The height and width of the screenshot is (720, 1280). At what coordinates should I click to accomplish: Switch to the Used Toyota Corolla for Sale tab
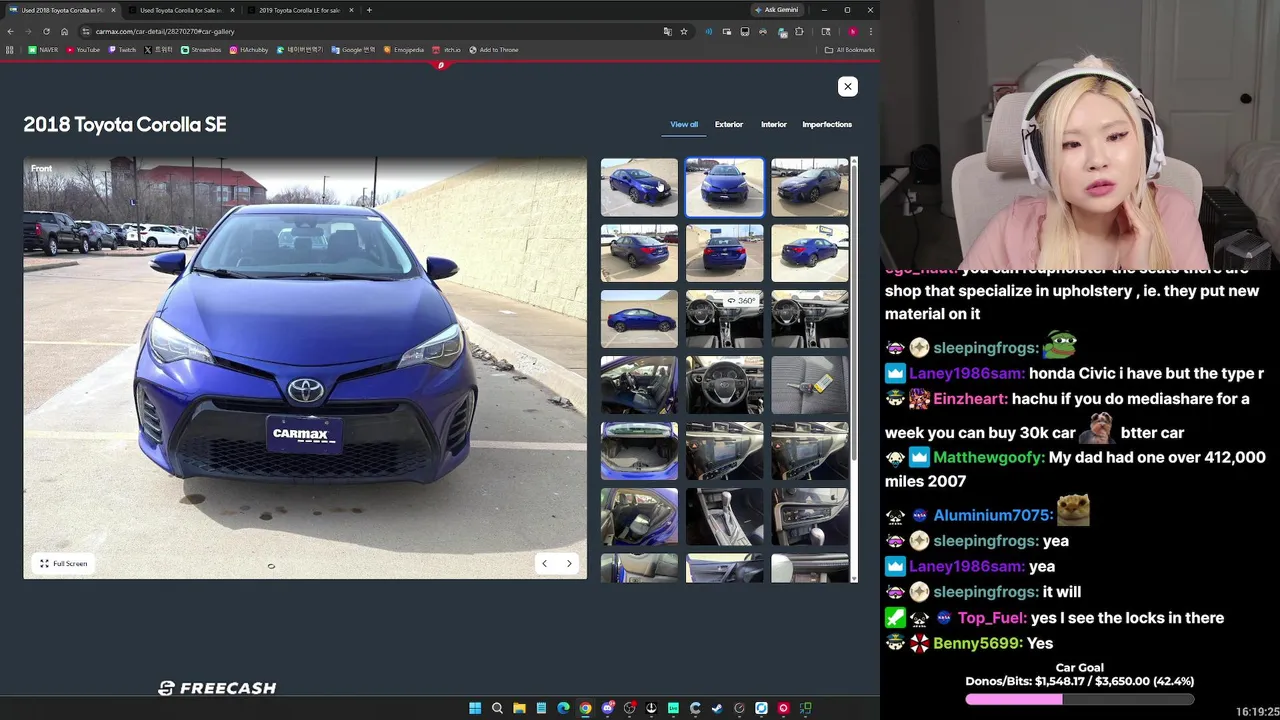click(x=180, y=10)
